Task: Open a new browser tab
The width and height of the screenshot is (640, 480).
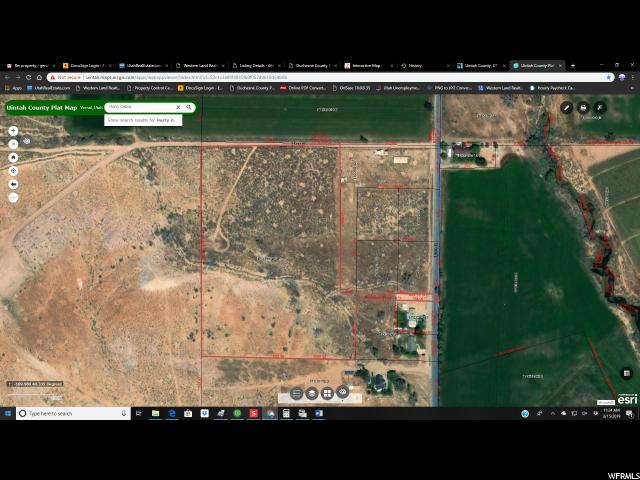Action: (x=573, y=65)
